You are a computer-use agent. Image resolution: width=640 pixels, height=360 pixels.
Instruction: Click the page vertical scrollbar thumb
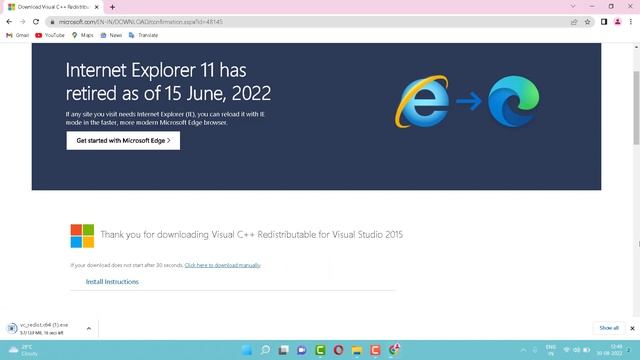[x=636, y=108]
